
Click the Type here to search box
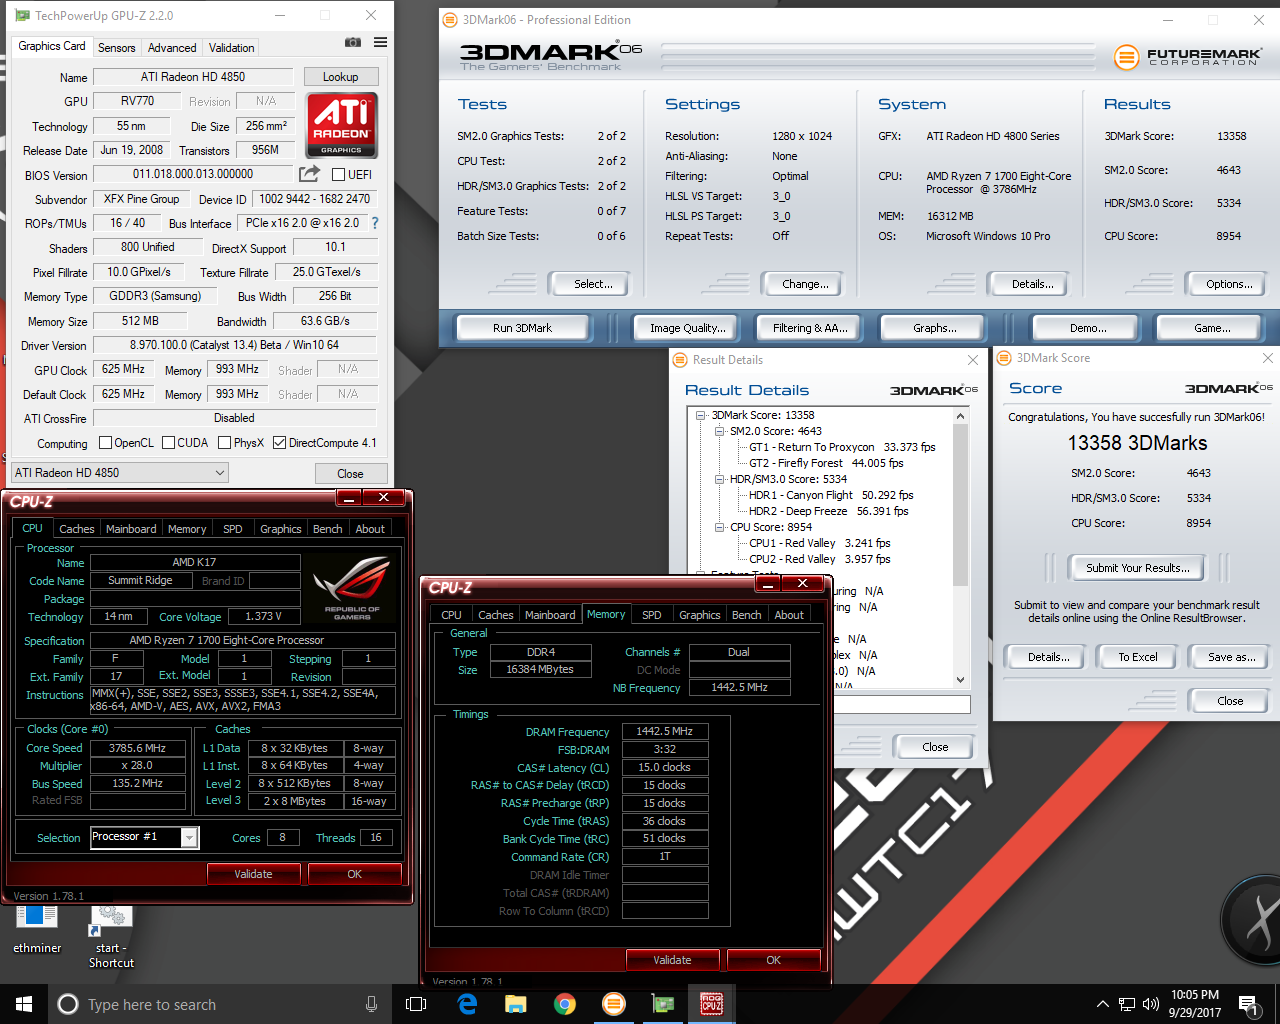click(x=220, y=1004)
